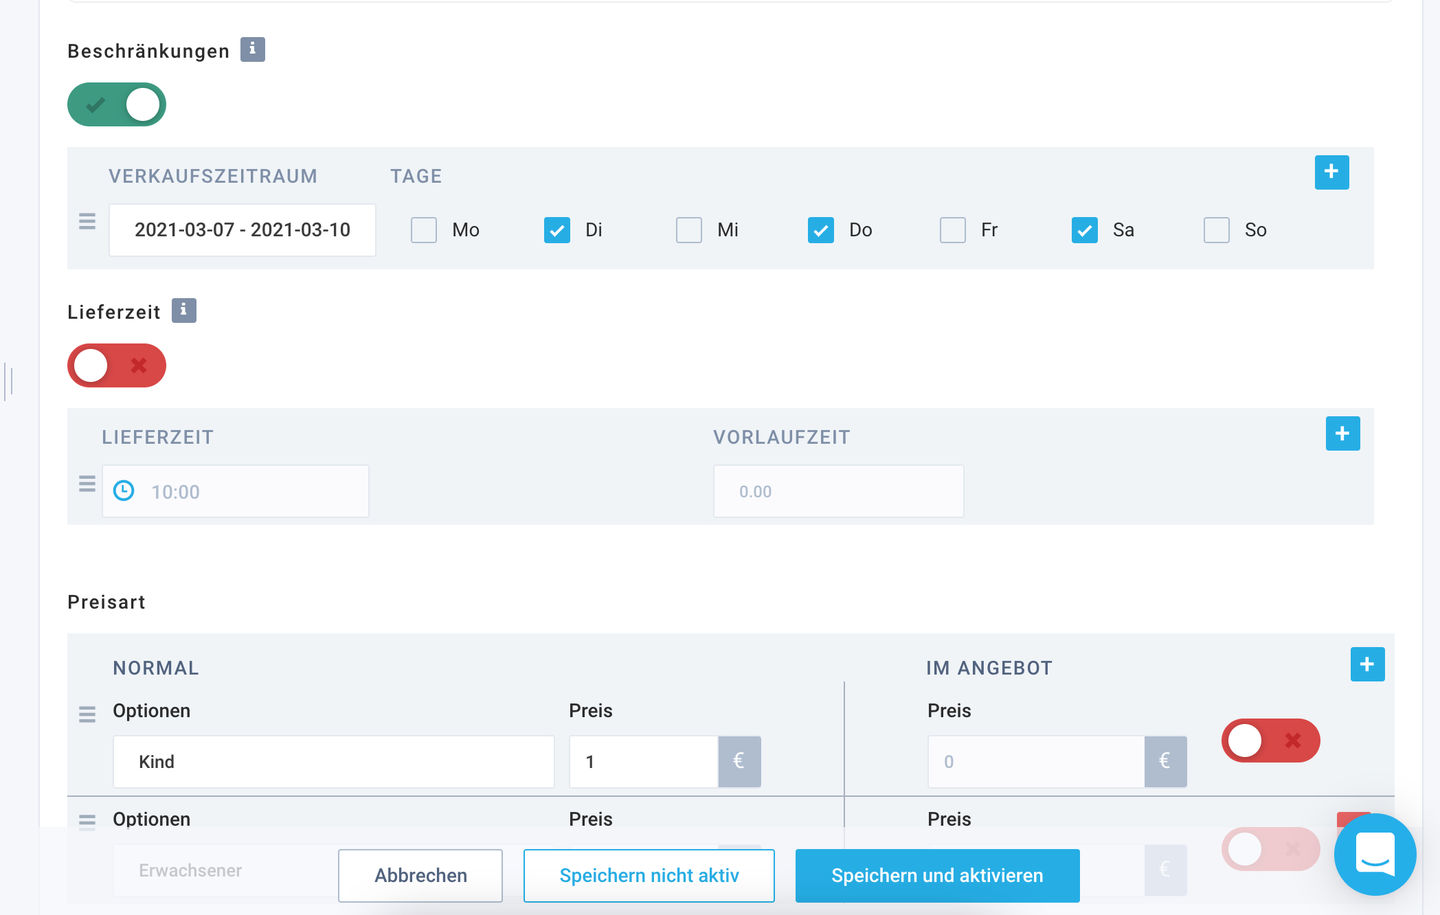Open the Lieferzeit info icon

click(x=184, y=310)
